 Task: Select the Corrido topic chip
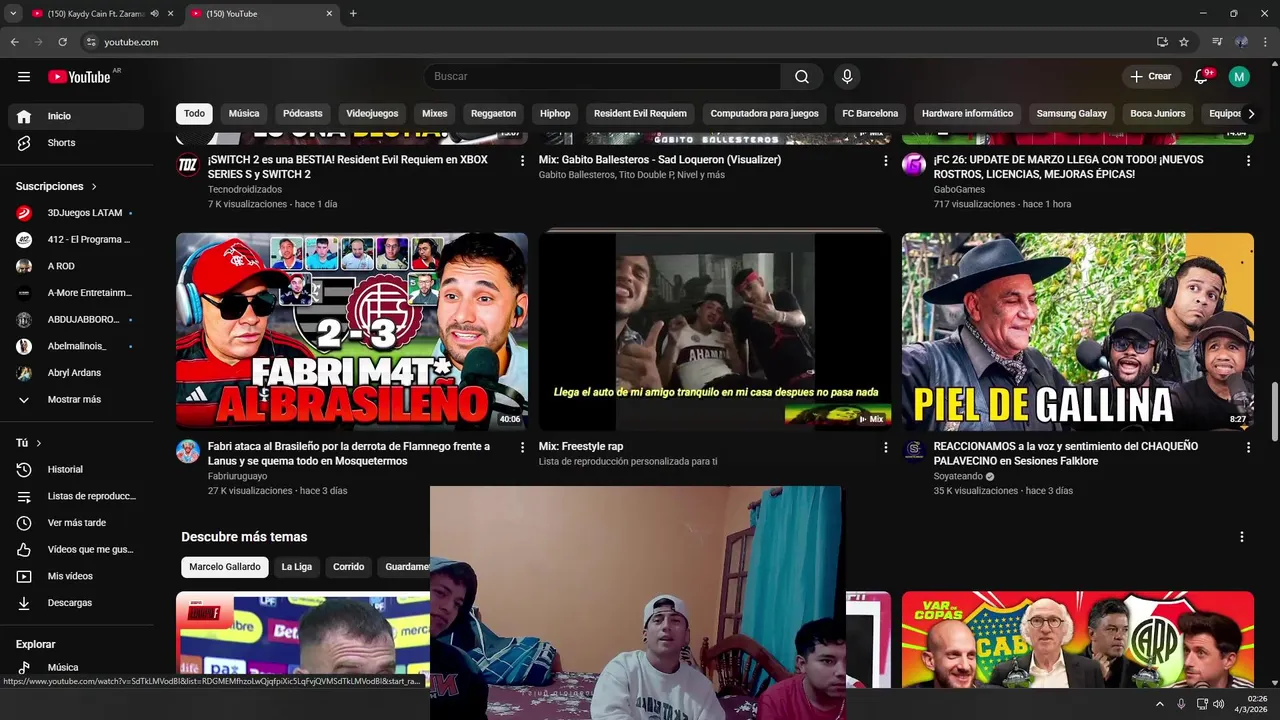click(x=348, y=567)
